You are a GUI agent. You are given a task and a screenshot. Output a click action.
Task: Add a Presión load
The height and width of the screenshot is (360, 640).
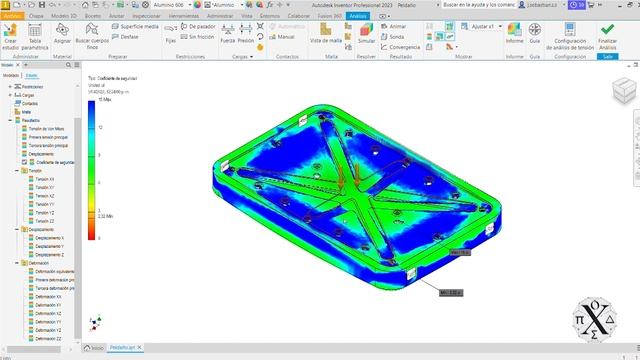(x=245, y=33)
